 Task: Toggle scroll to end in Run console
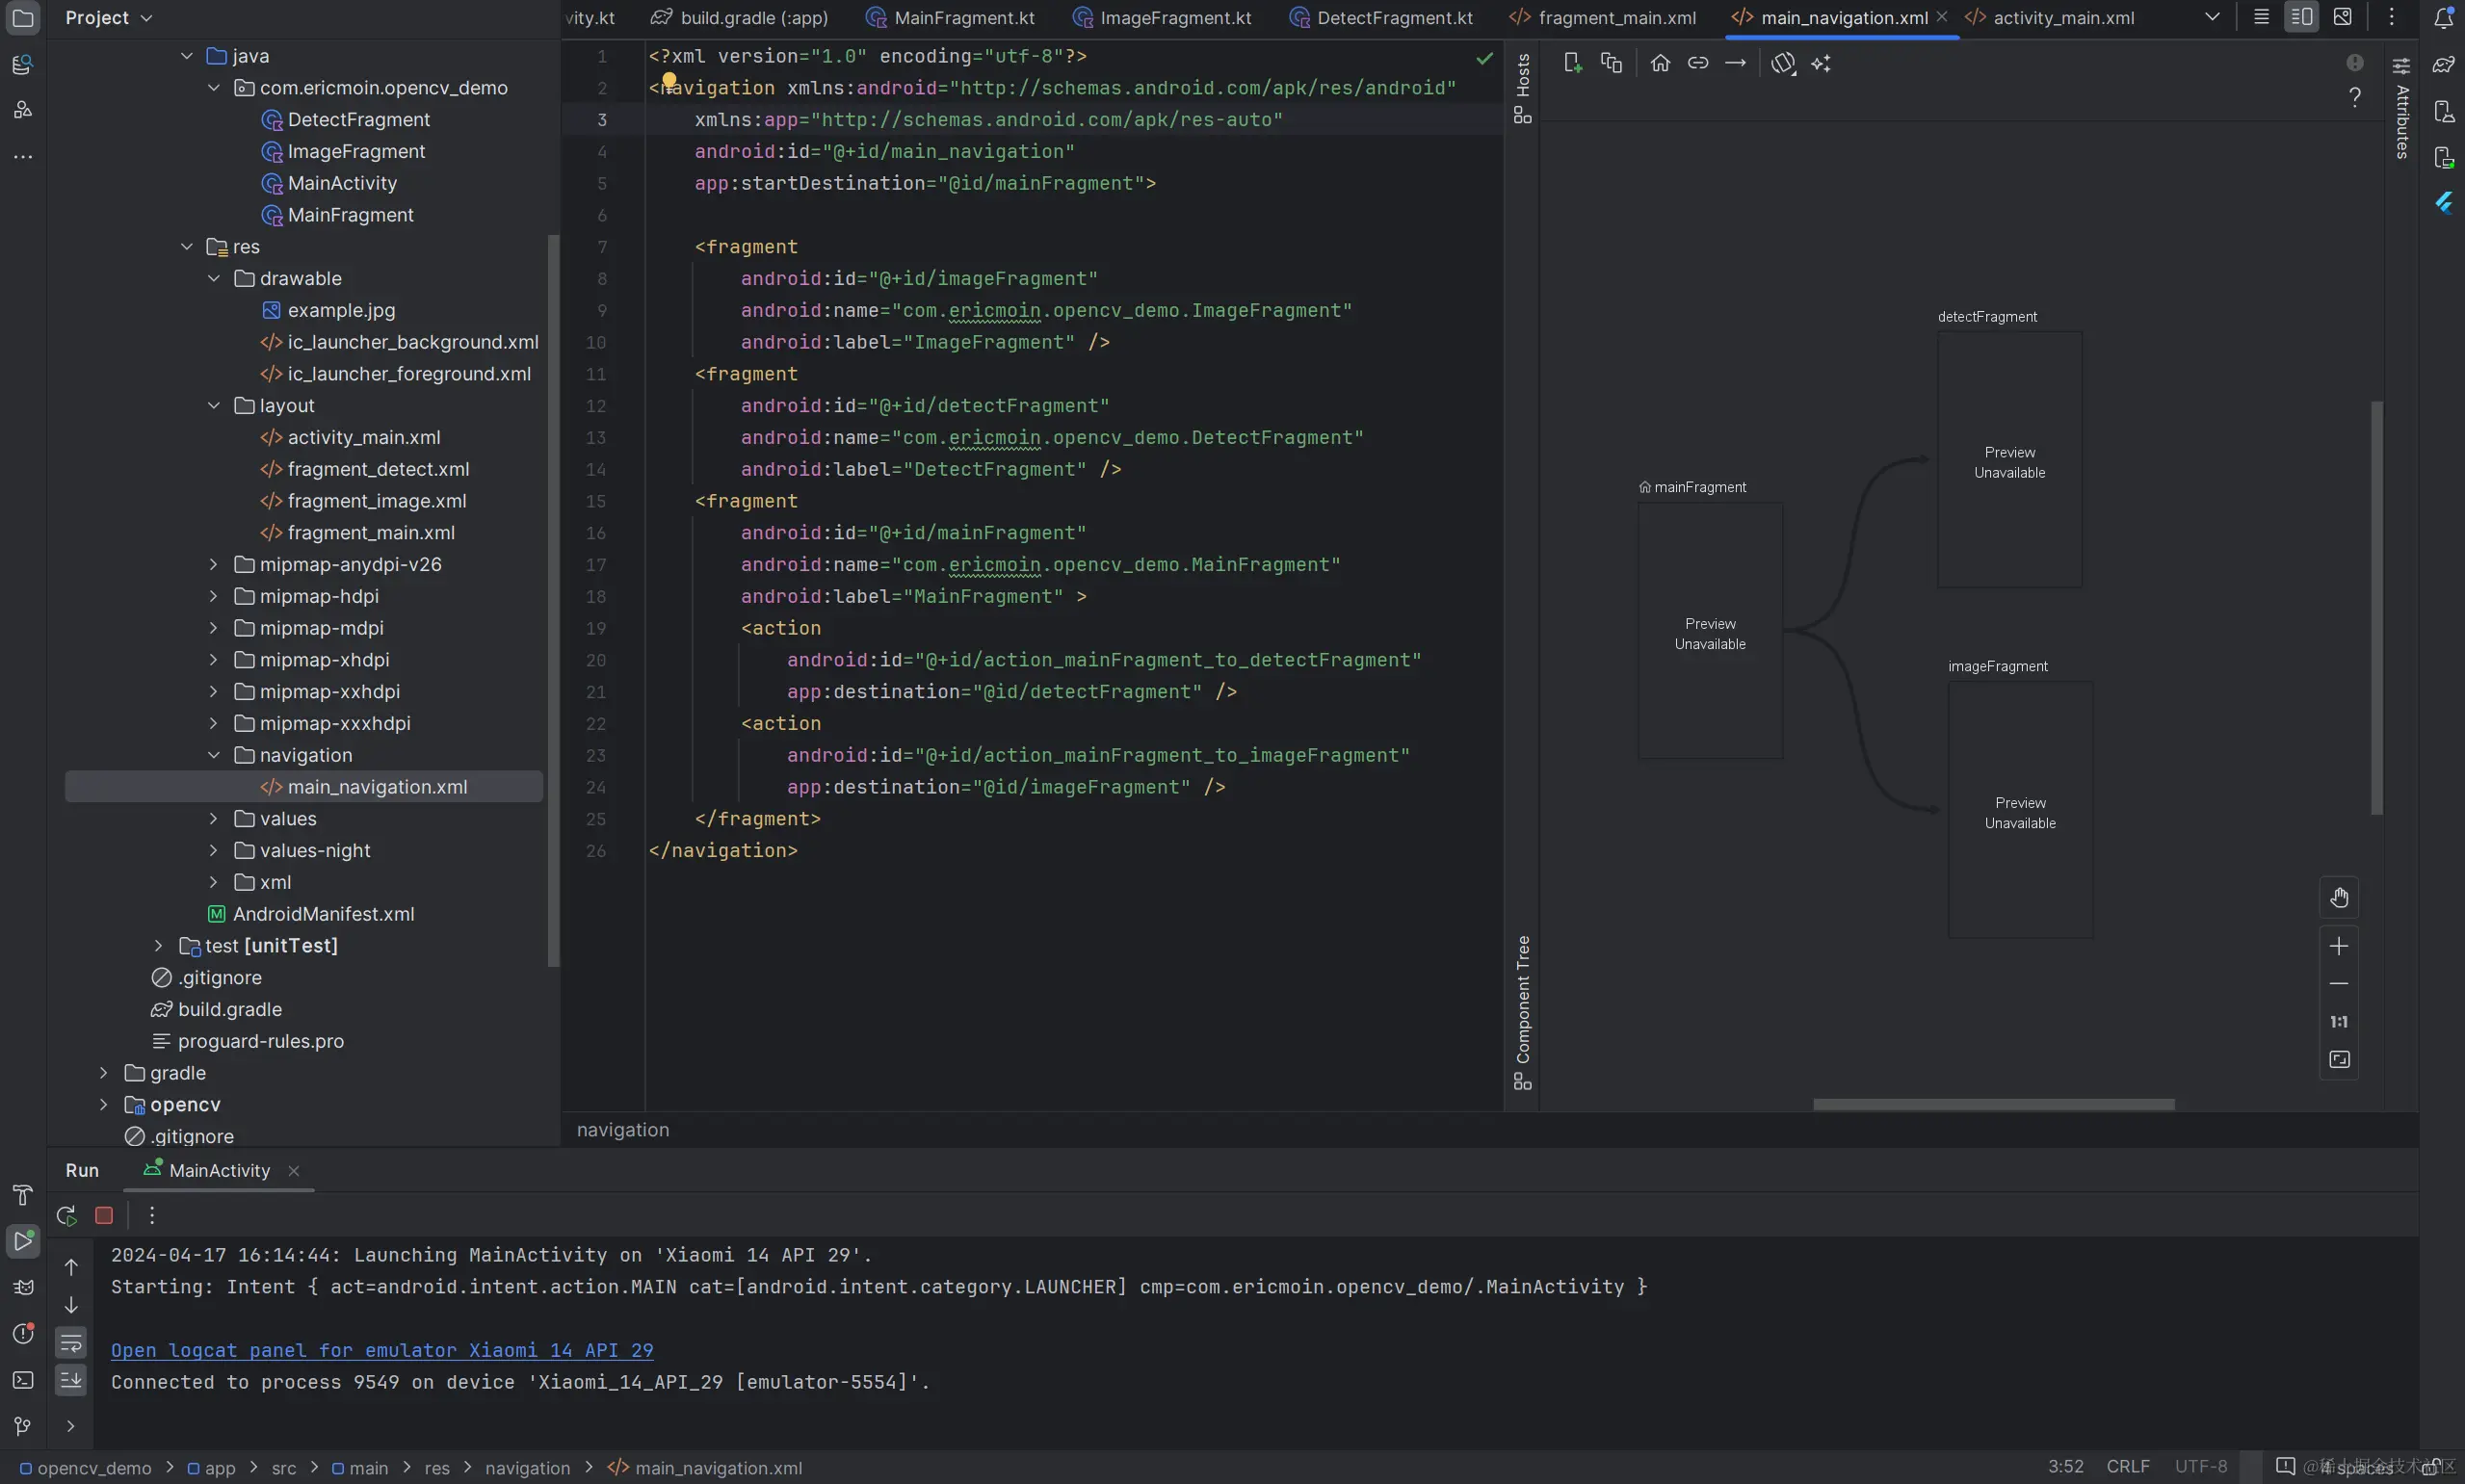[x=71, y=1381]
